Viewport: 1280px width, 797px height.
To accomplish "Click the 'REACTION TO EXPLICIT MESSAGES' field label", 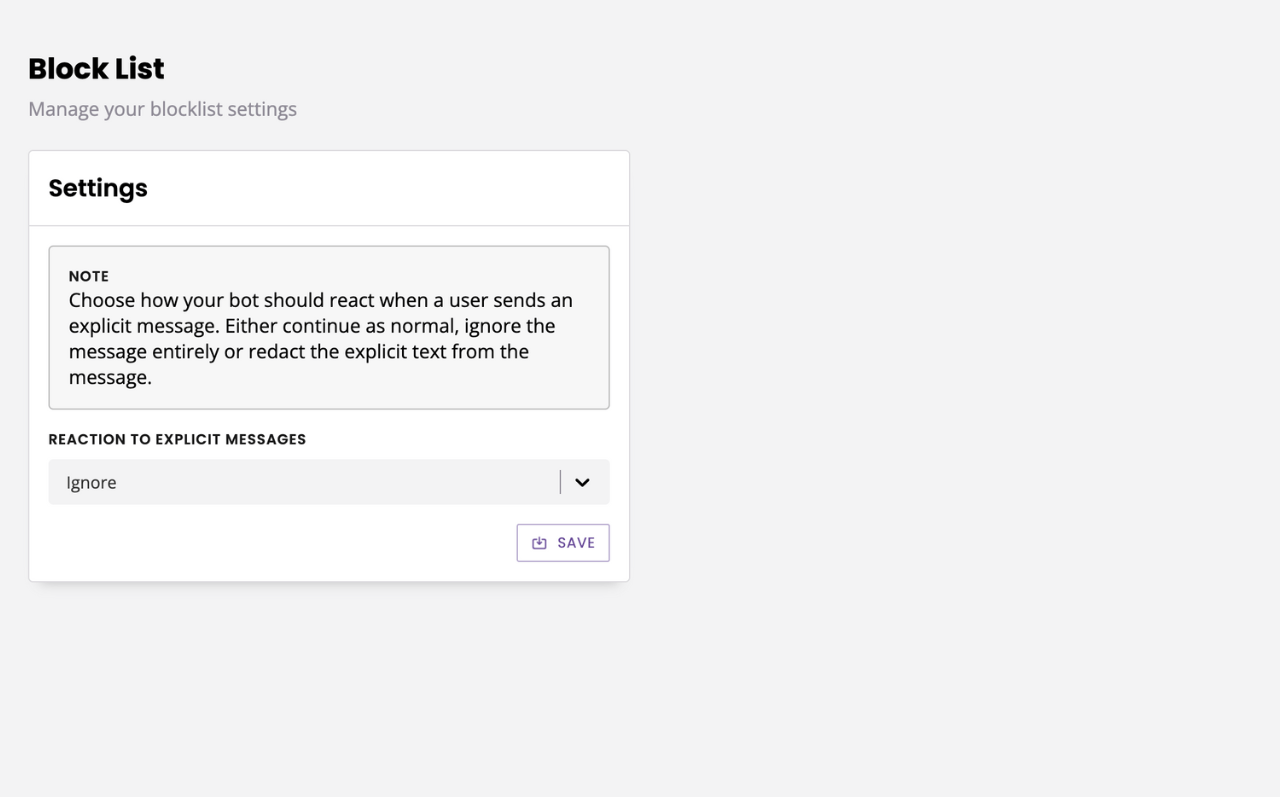I will pyautogui.click(x=177, y=439).
